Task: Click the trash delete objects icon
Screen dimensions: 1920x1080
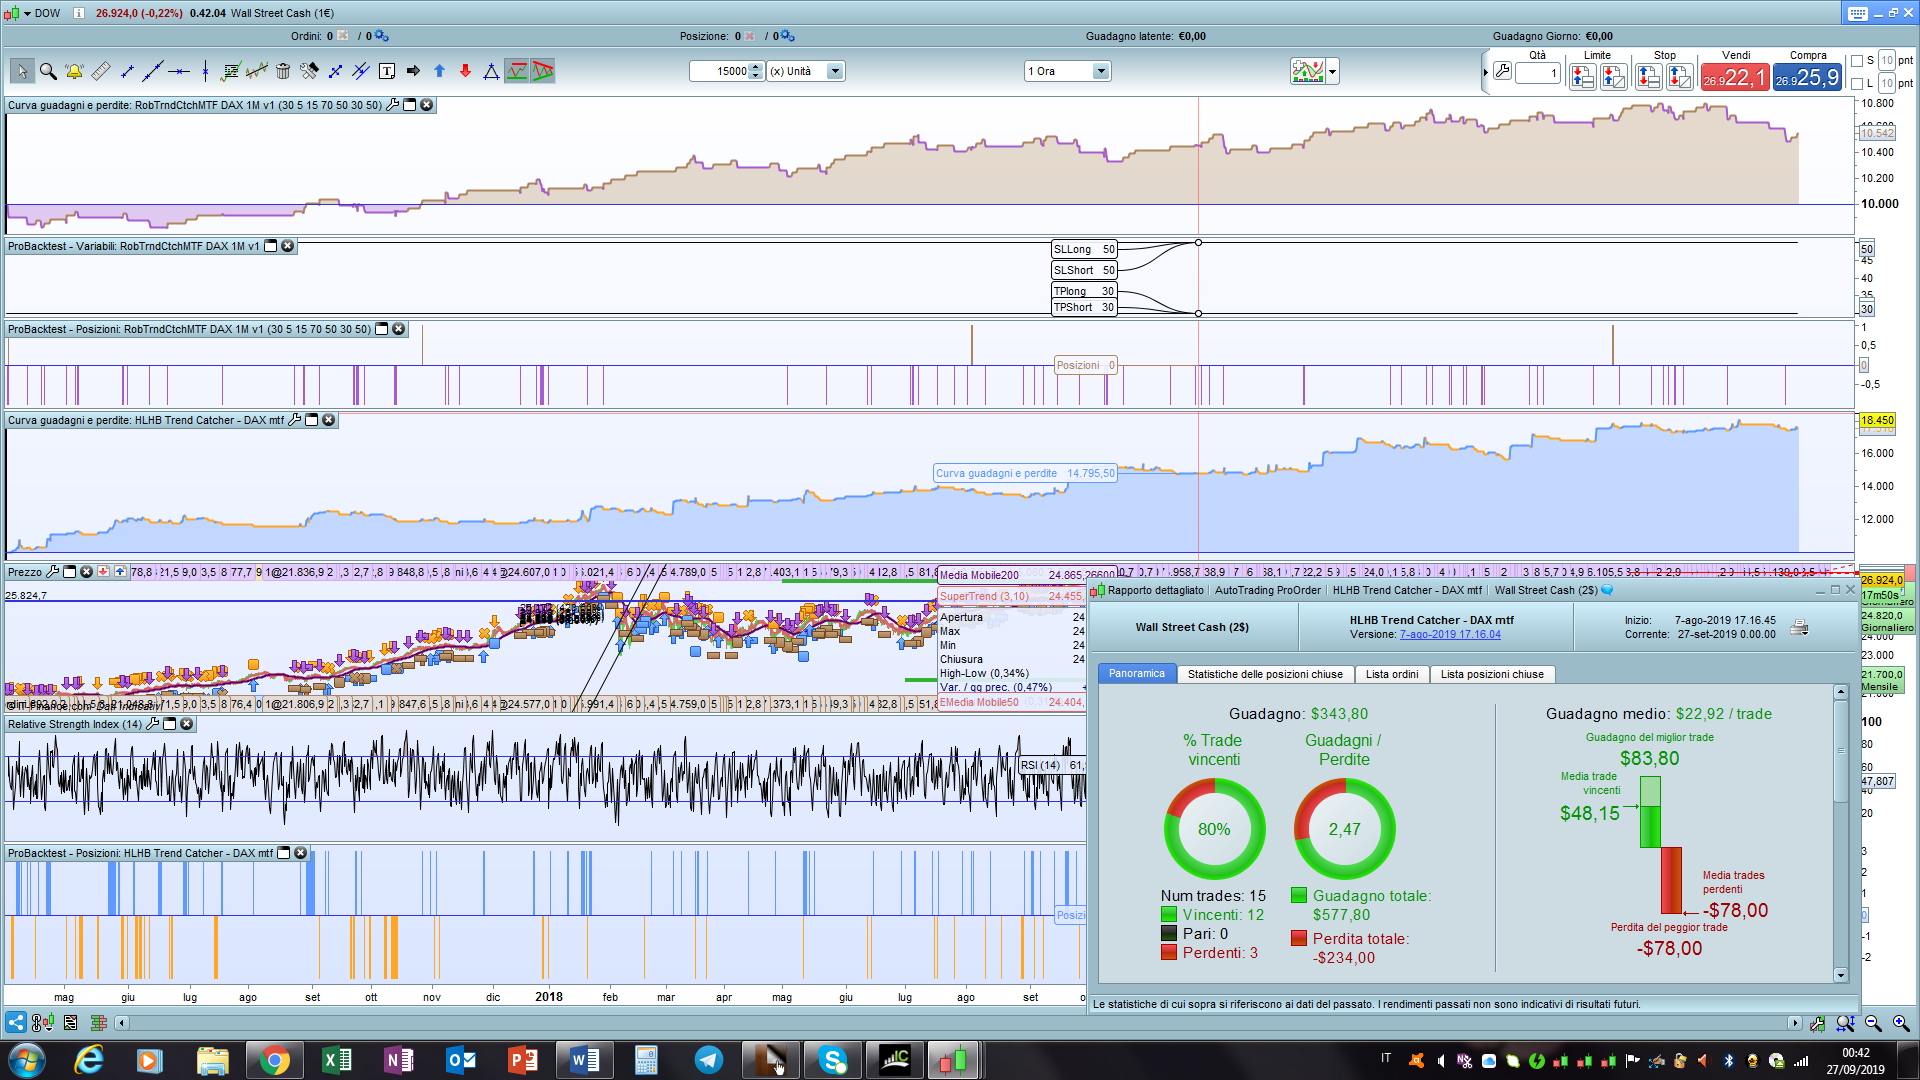Action: pyautogui.click(x=283, y=72)
